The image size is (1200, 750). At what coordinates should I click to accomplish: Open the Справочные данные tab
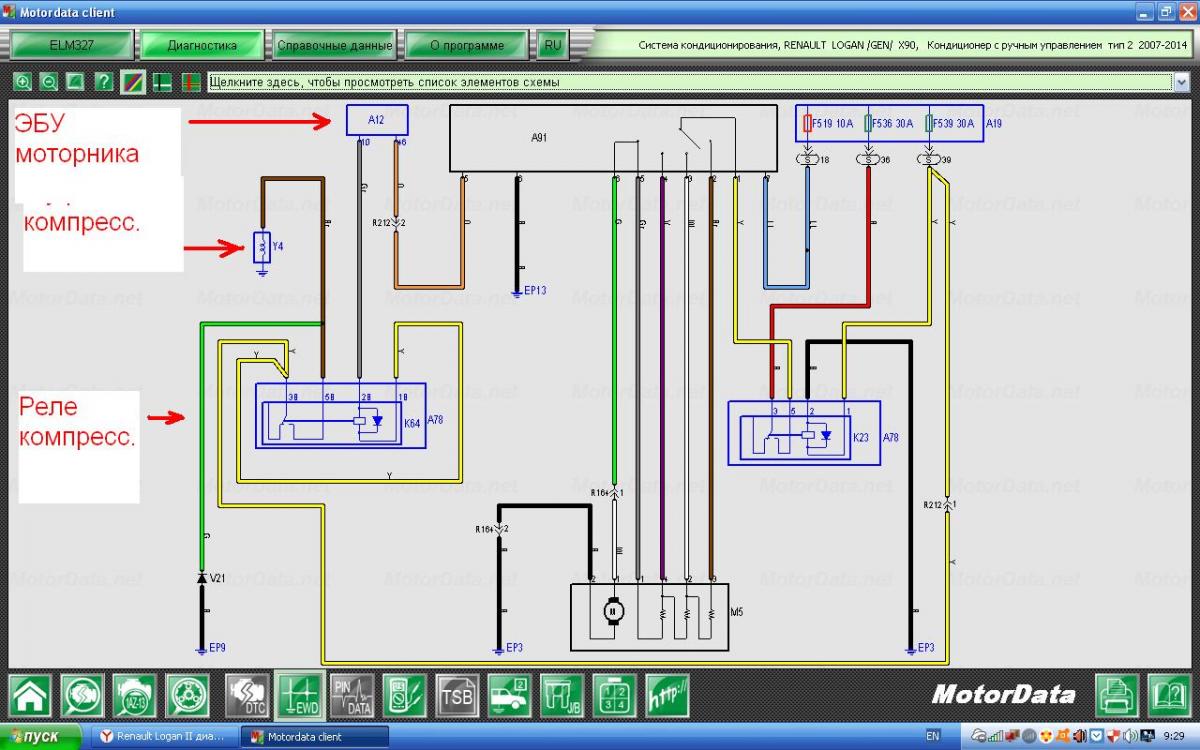click(333, 45)
